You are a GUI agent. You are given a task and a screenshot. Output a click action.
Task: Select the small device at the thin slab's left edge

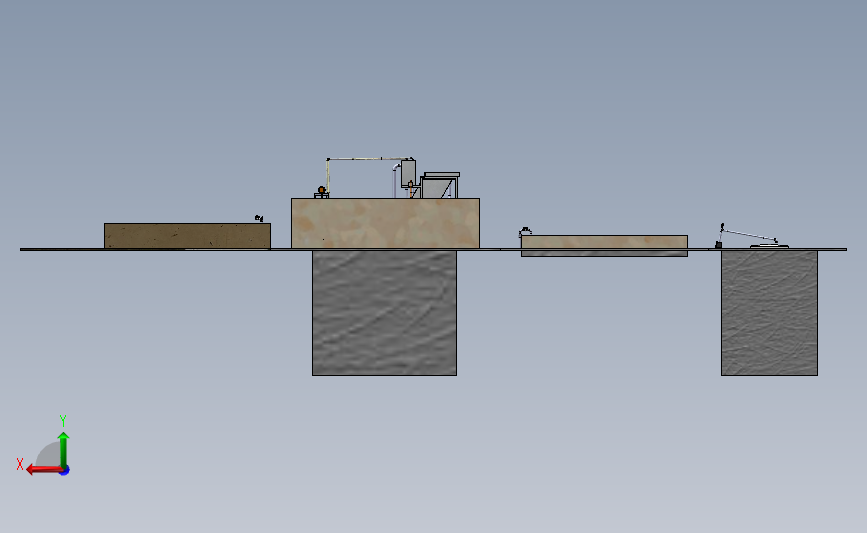[x=525, y=231]
